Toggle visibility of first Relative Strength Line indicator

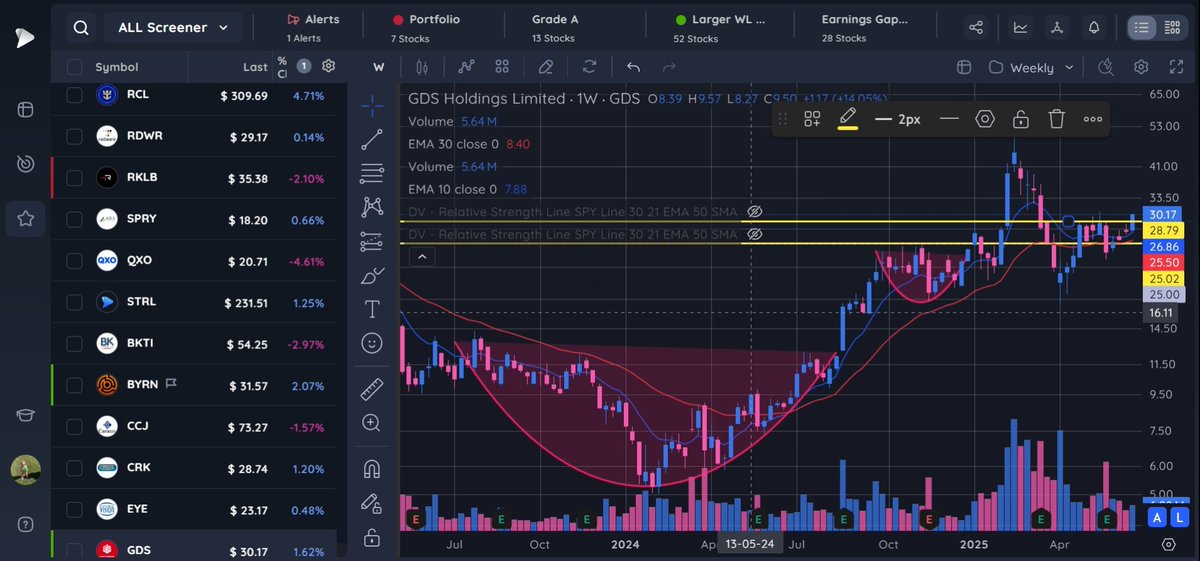pyautogui.click(x=755, y=212)
